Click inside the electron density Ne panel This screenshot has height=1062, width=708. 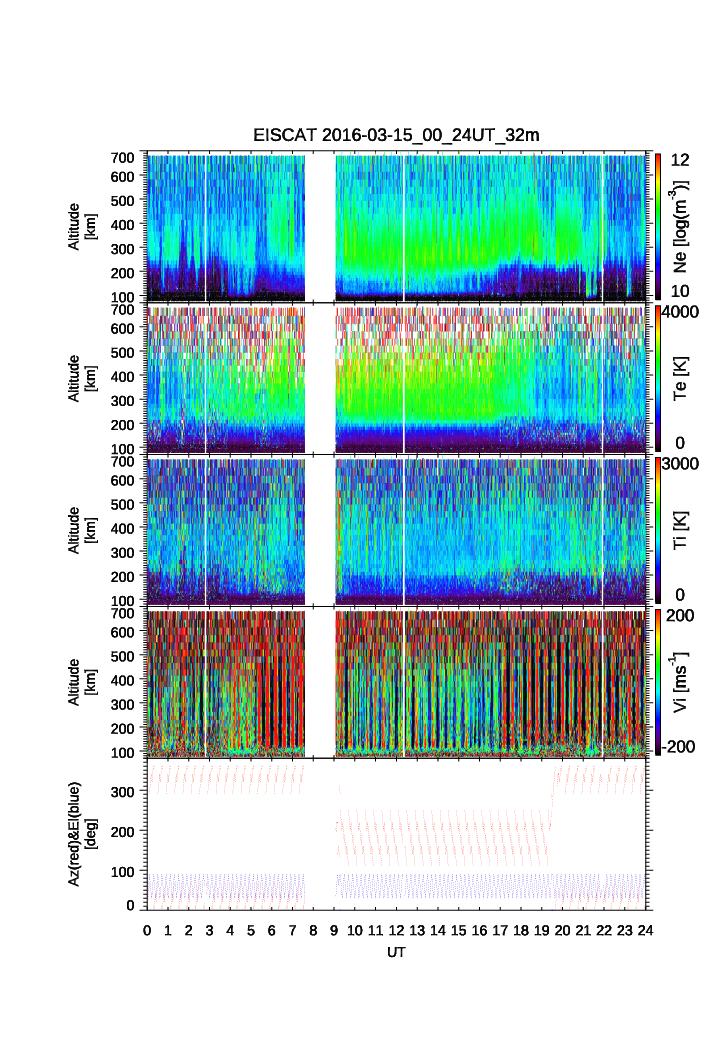pos(396,227)
